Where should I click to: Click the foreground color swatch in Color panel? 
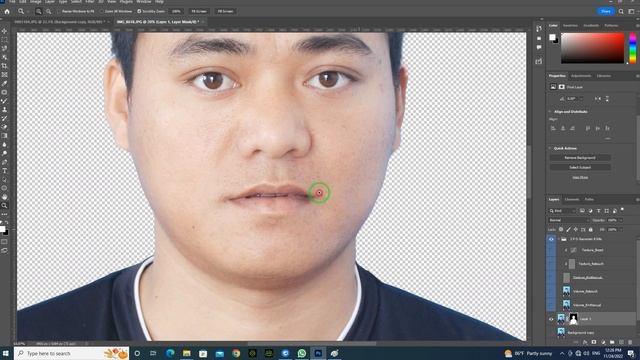pos(552,37)
